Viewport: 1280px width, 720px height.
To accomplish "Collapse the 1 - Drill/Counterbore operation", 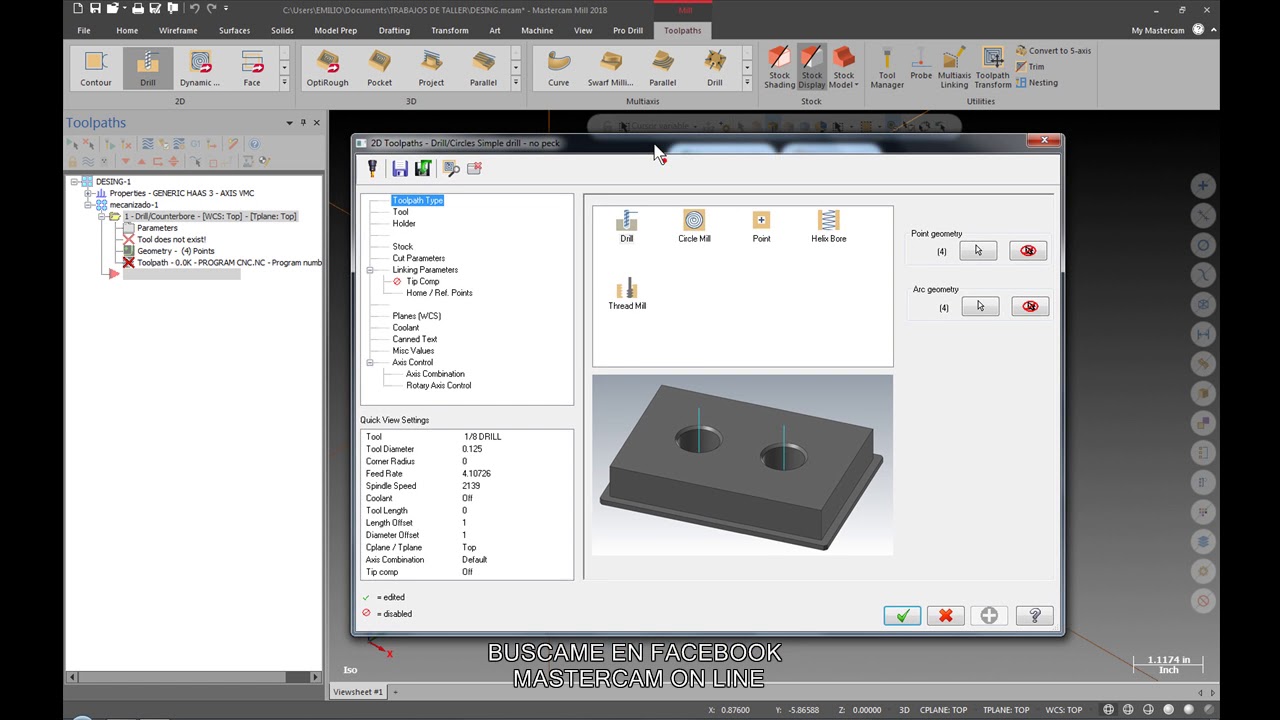I will (x=101, y=216).
